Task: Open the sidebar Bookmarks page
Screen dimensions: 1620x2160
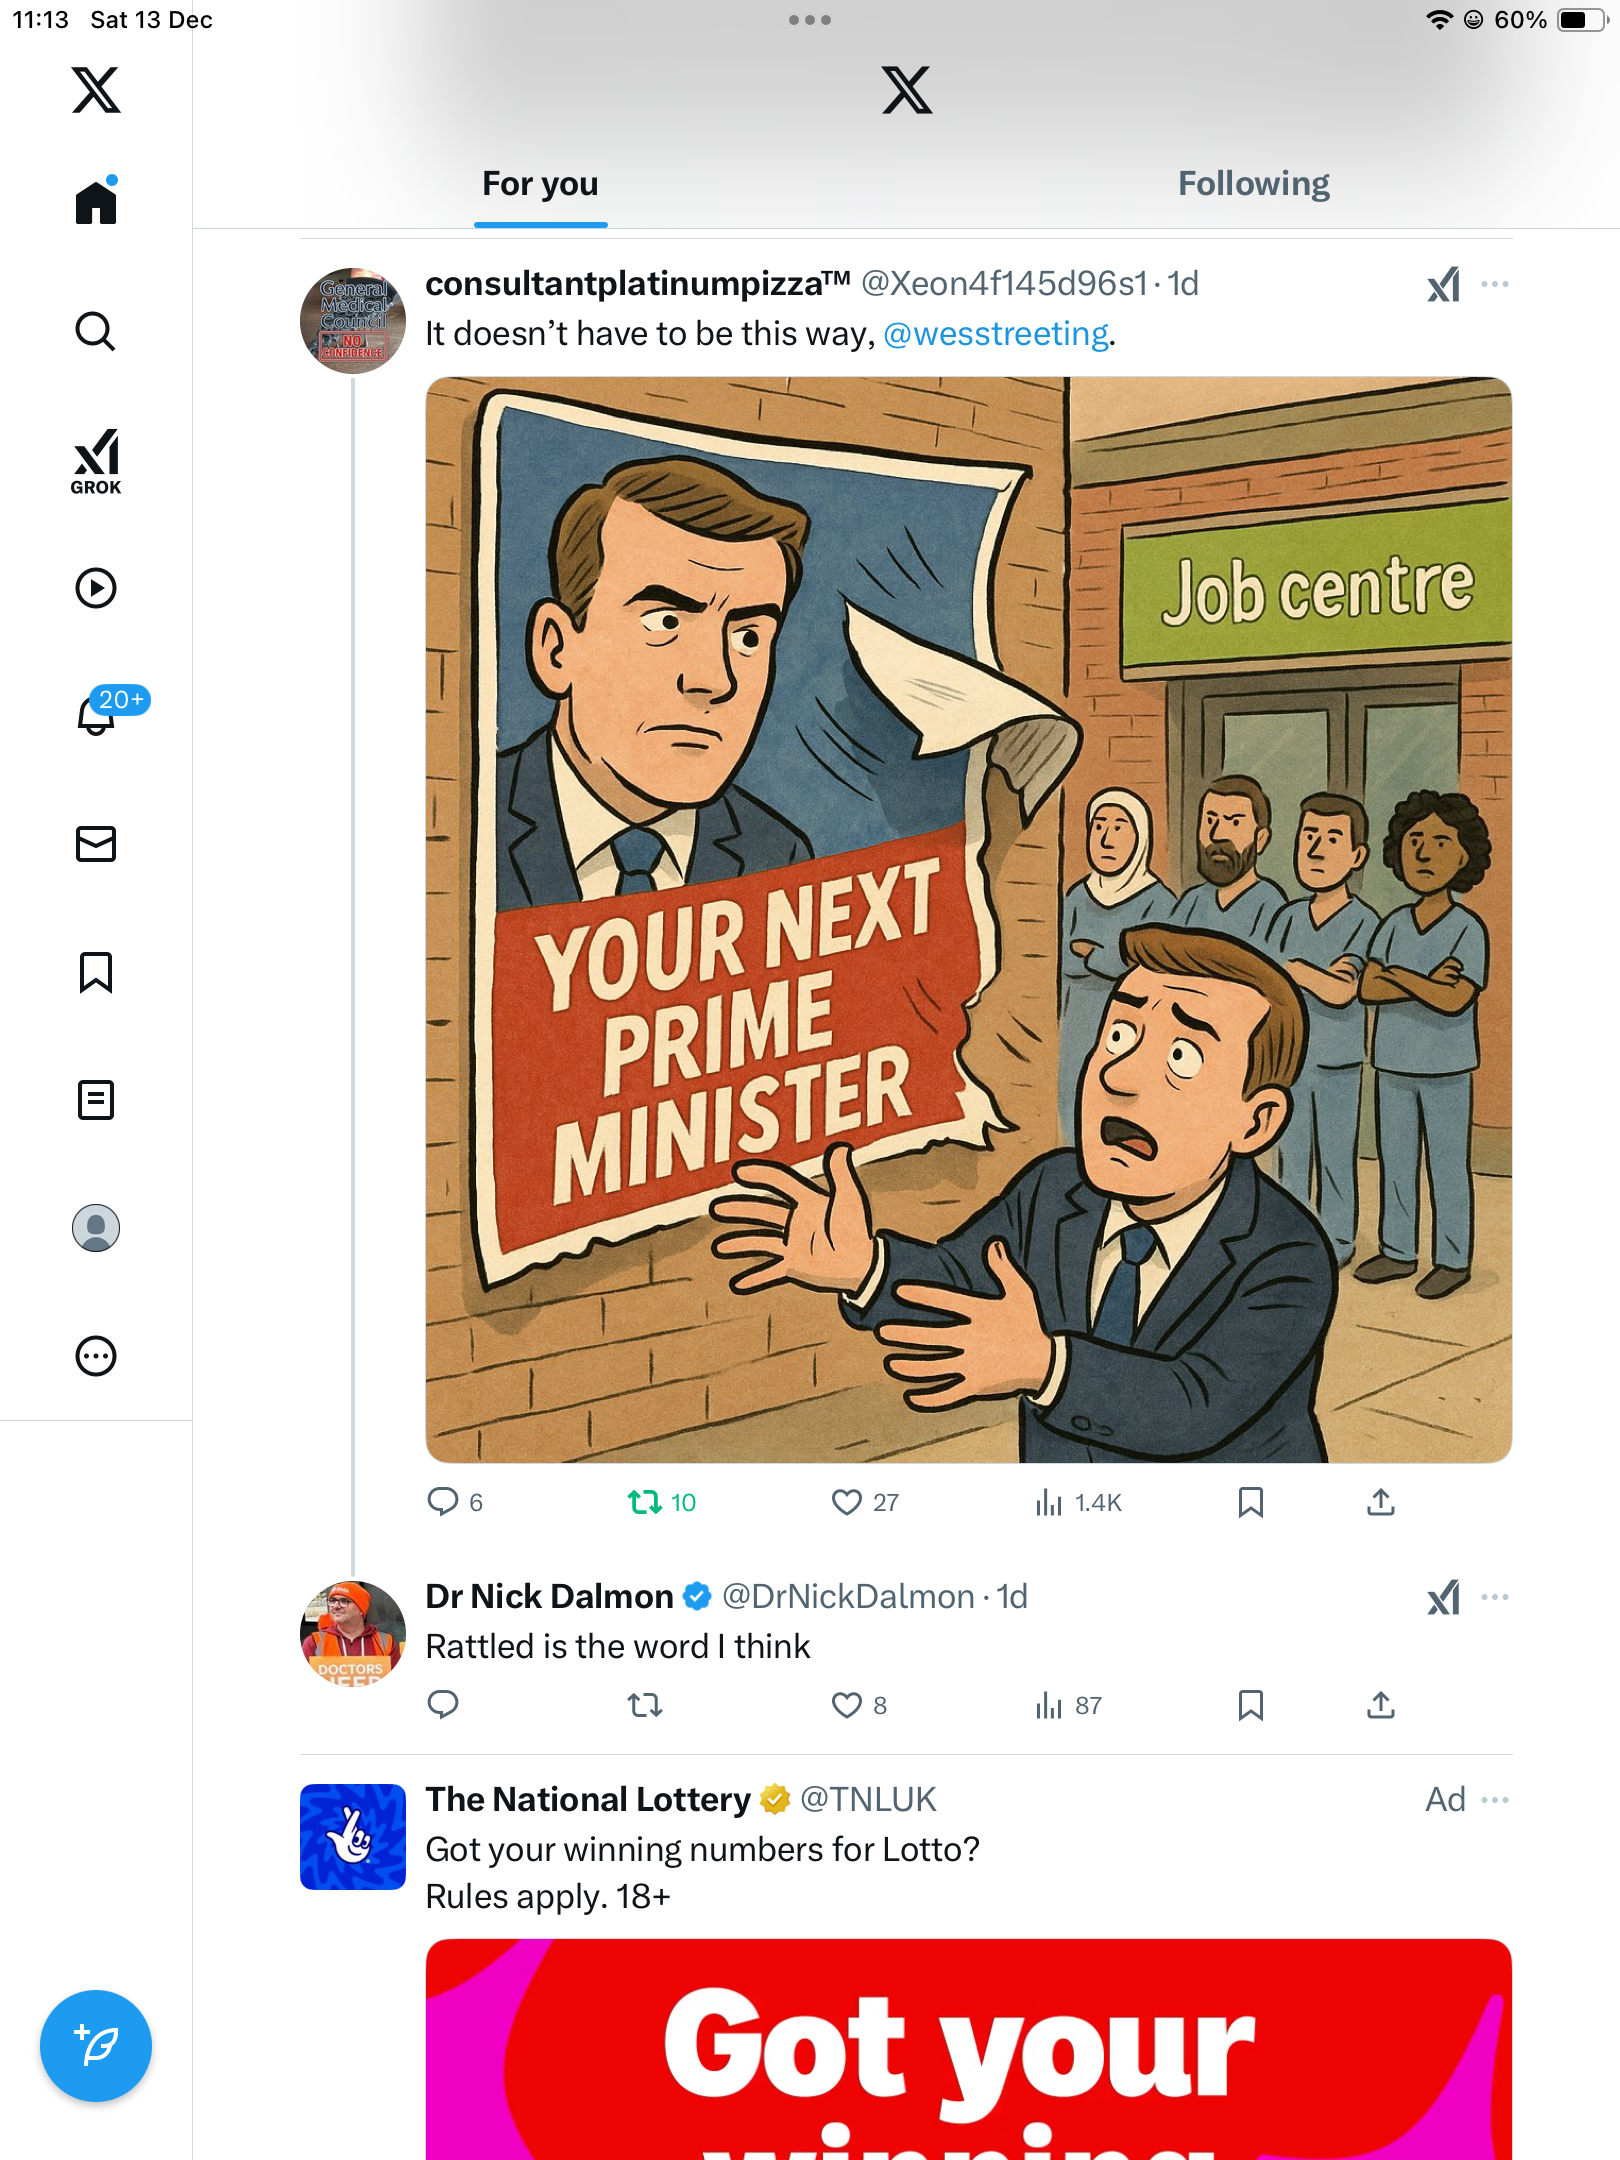Action: 96,972
